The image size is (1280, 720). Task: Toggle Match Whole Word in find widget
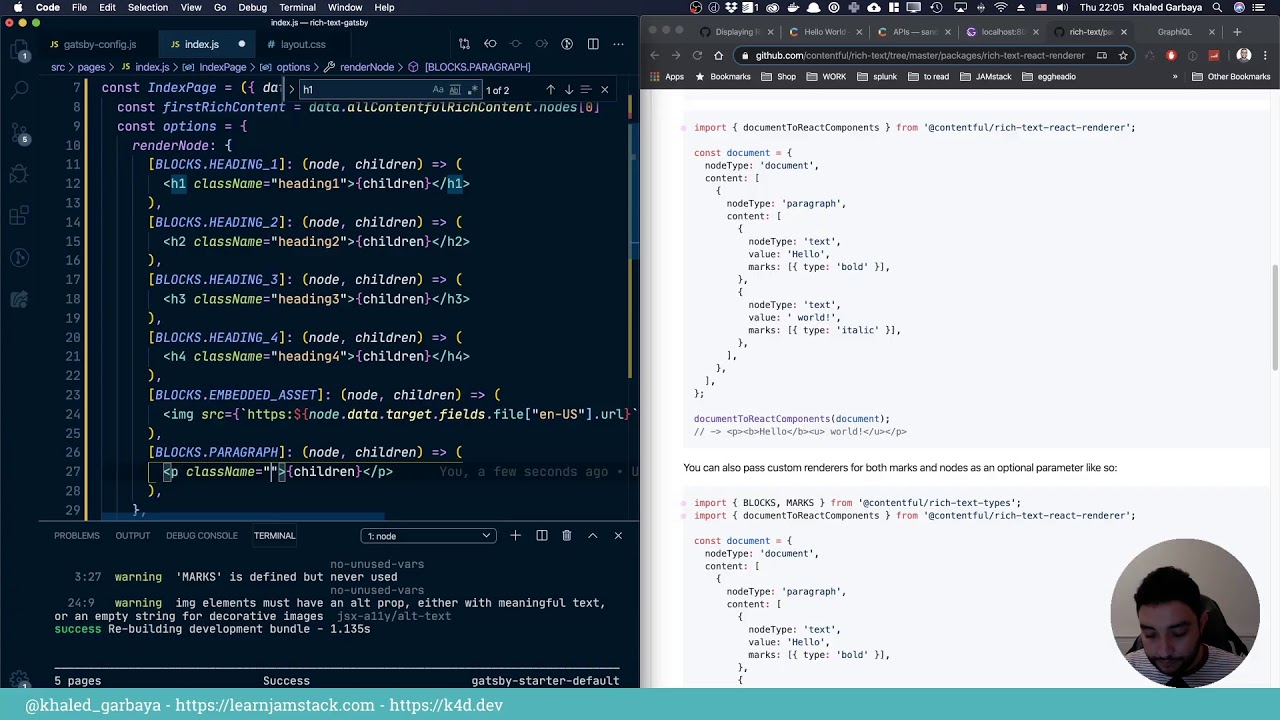click(x=453, y=90)
